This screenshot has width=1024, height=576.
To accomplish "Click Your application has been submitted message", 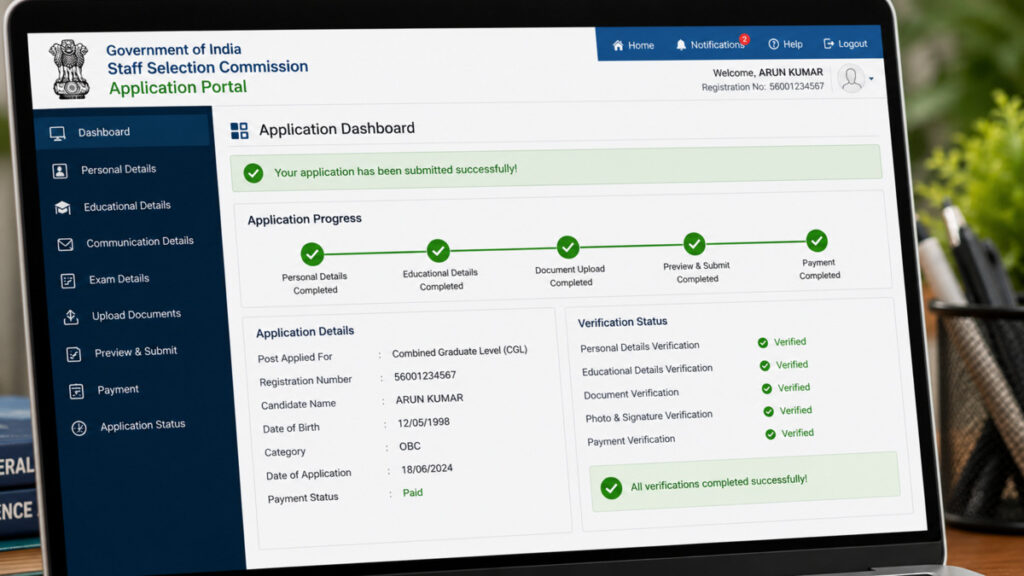I will [395, 171].
